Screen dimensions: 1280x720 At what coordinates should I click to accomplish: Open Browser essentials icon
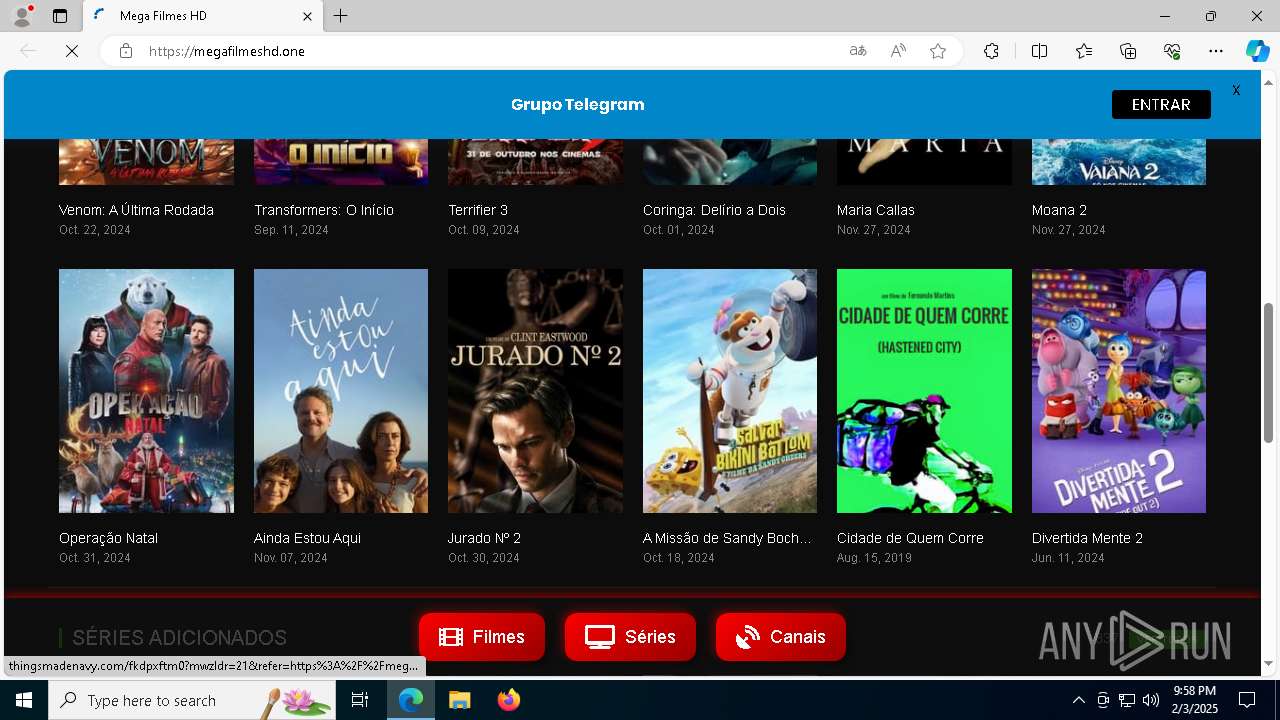[x=1172, y=51]
